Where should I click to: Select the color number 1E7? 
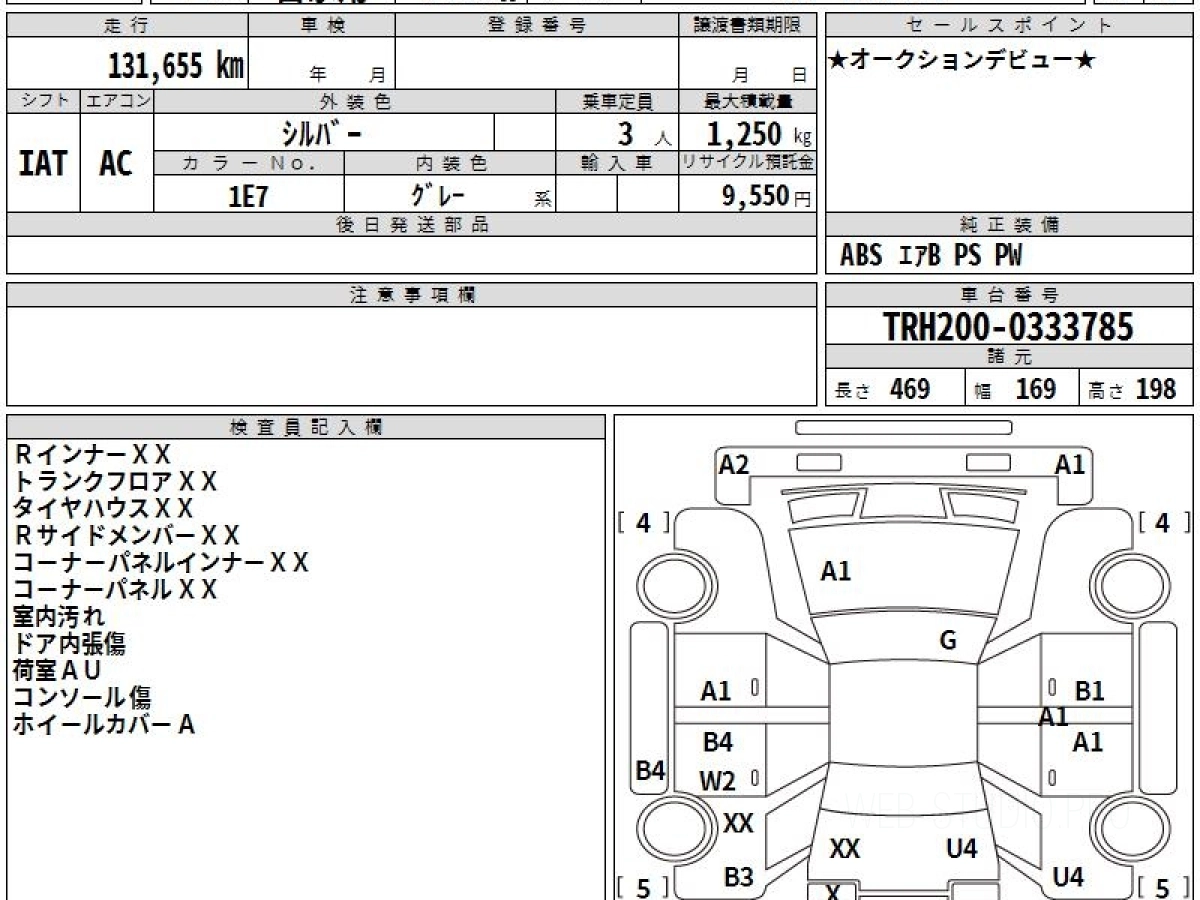[x=248, y=196]
